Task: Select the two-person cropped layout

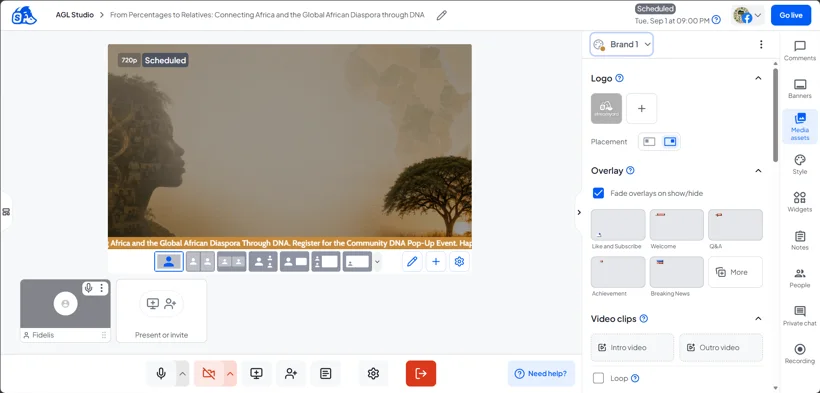Action: pyautogui.click(x=200, y=262)
